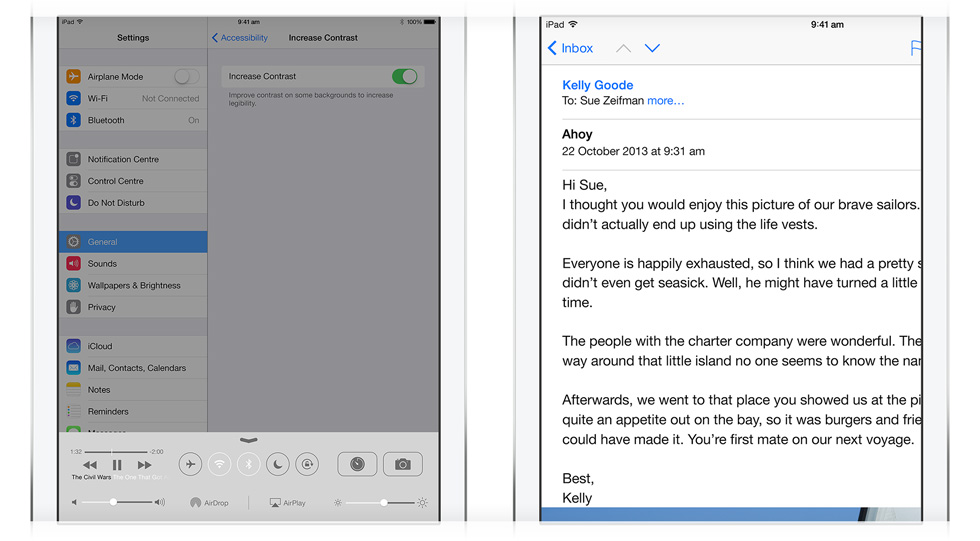Tap the Camera shortcut in Control Centre

pos(402,464)
